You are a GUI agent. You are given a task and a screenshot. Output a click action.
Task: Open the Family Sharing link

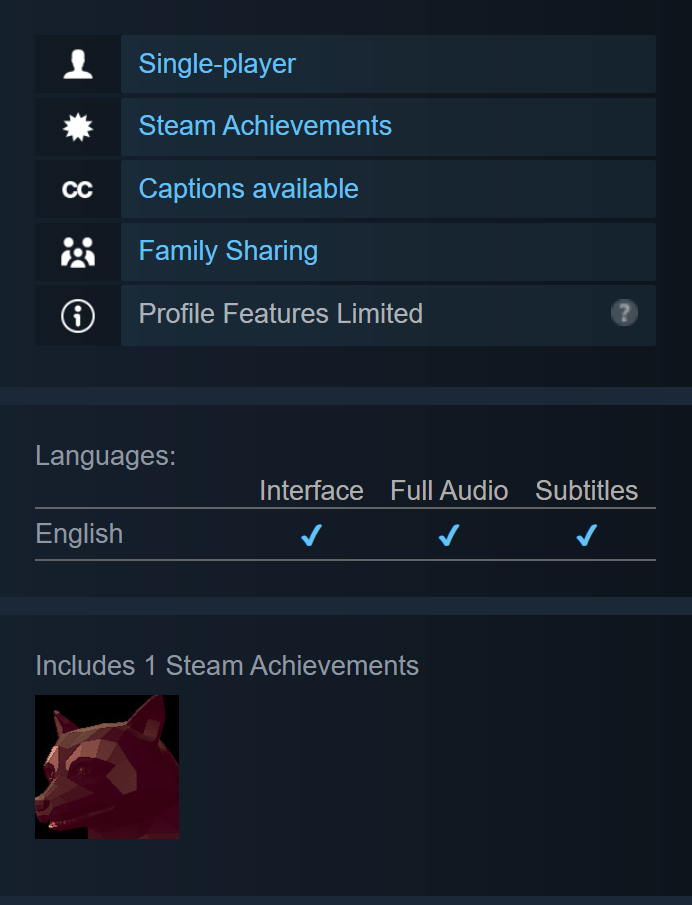228,250
